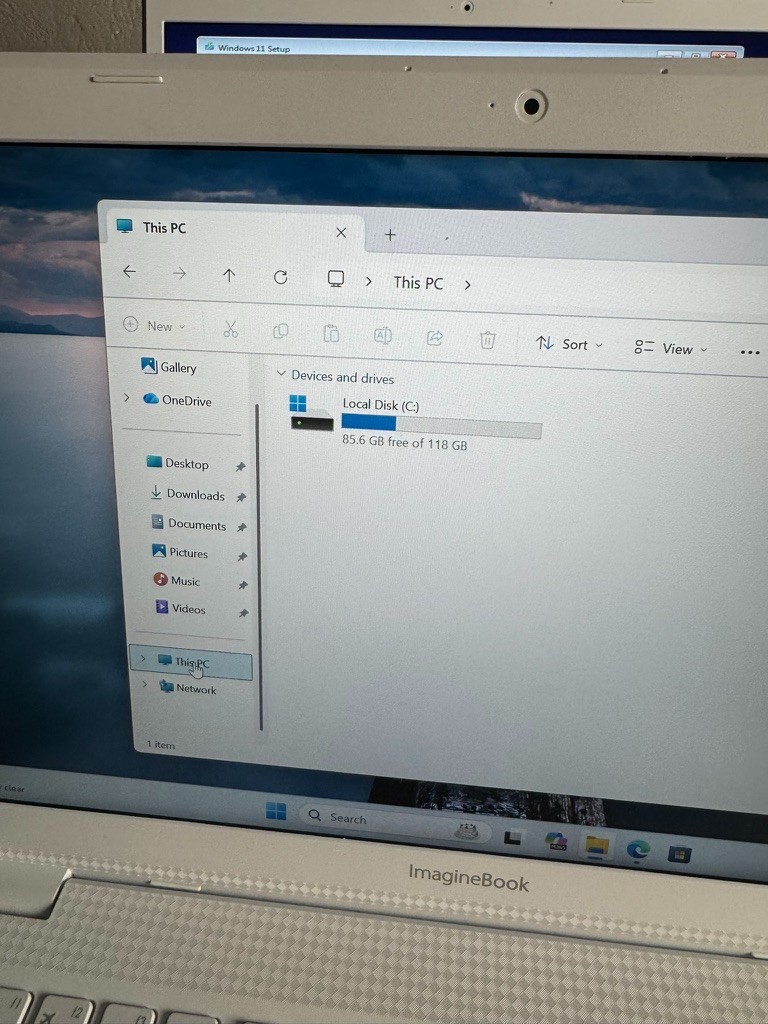
Task: Open the Local Disk (C:) drive icon
Action: [312, 413]
